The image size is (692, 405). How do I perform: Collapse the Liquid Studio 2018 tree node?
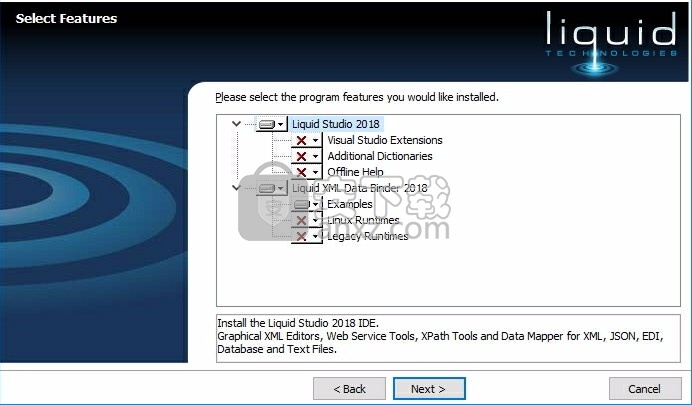pyautogui.click(x=236, y=124)
